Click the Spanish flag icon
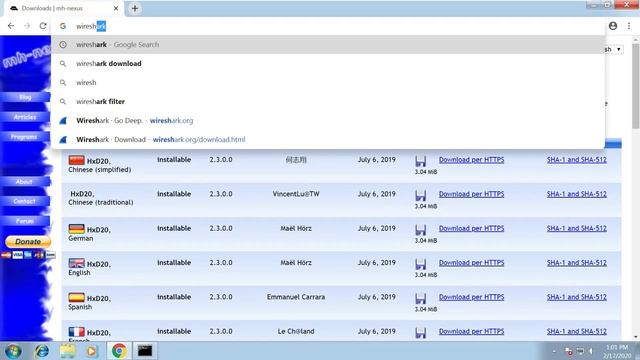640x360 pixels. pyautogui.click(x=76, y=297)
